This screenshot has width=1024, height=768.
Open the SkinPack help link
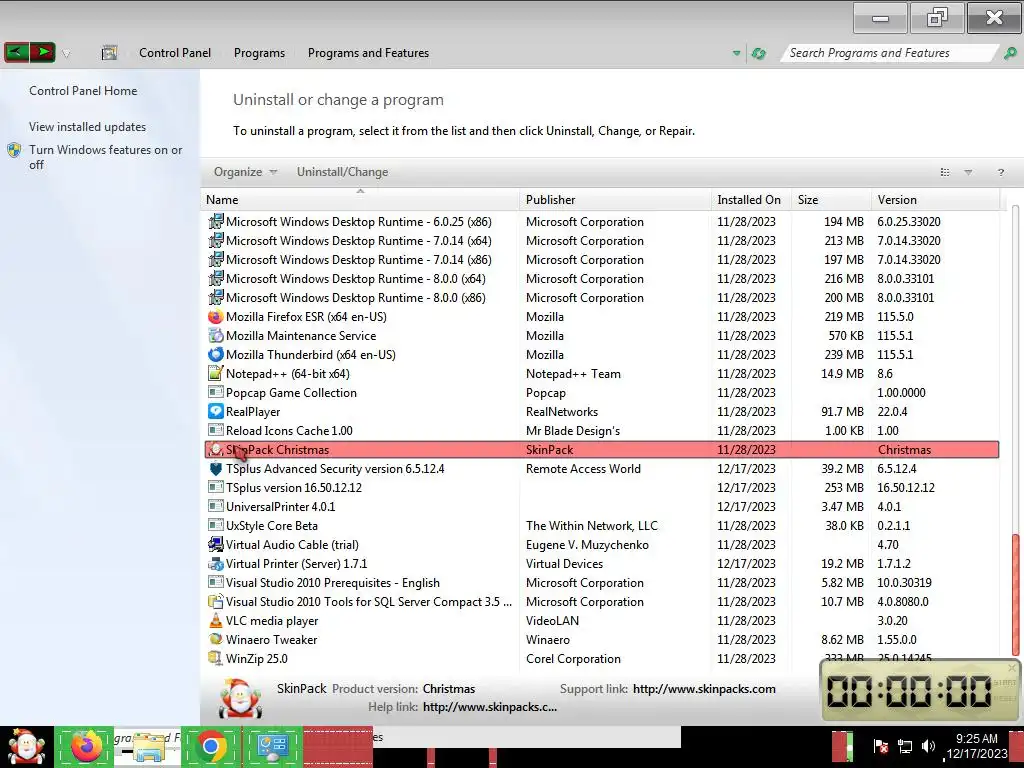pos(490,707)
